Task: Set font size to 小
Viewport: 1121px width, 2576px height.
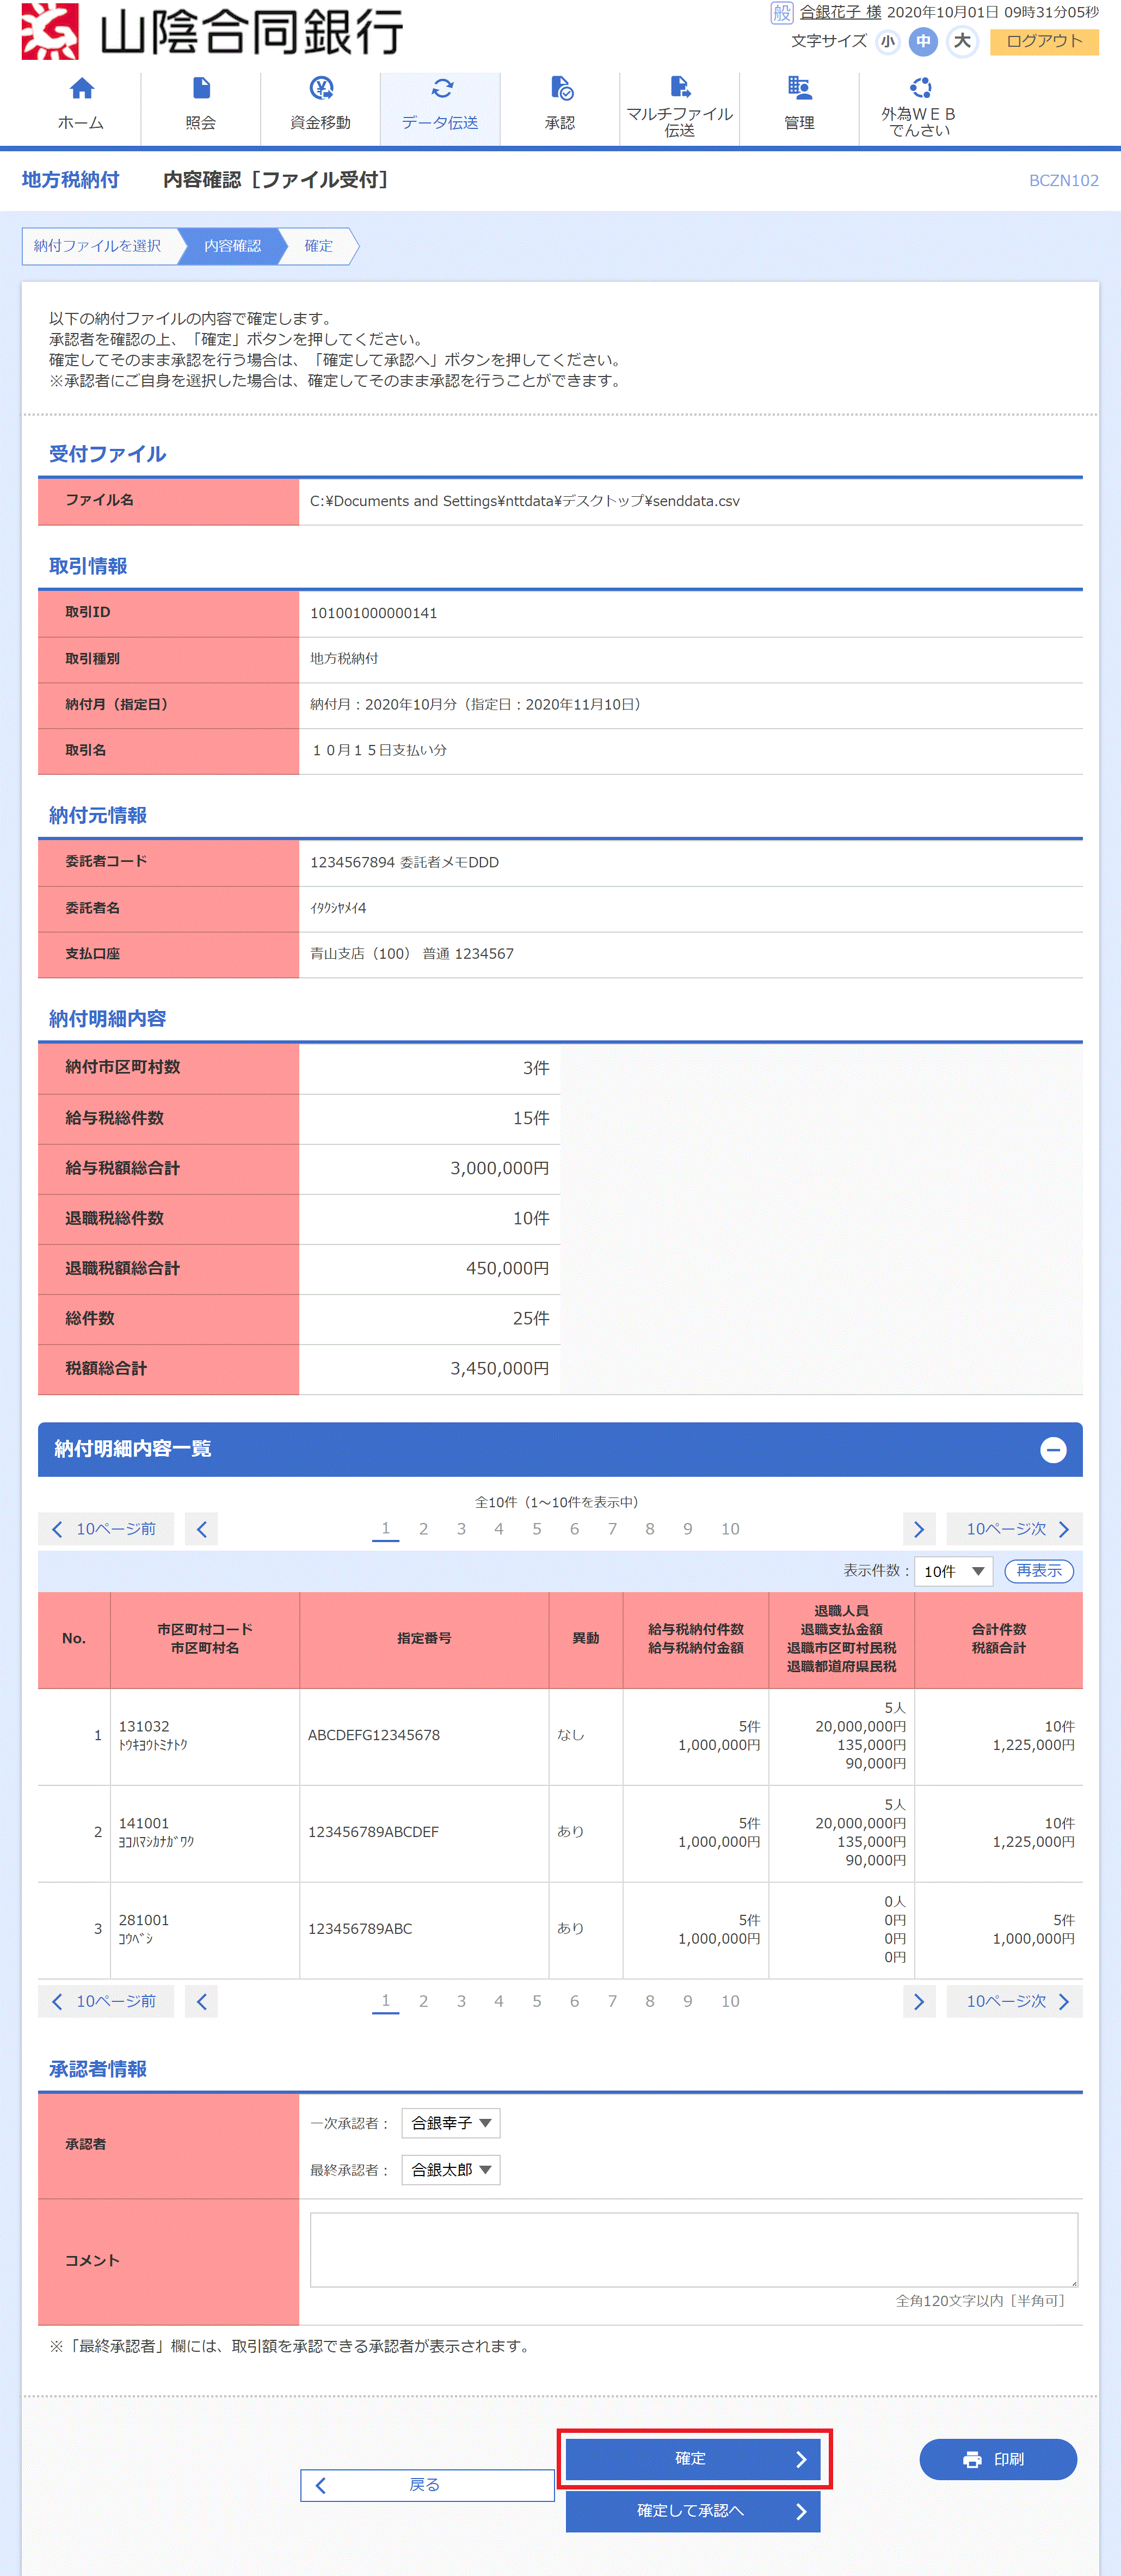Action: coord(887,42)
